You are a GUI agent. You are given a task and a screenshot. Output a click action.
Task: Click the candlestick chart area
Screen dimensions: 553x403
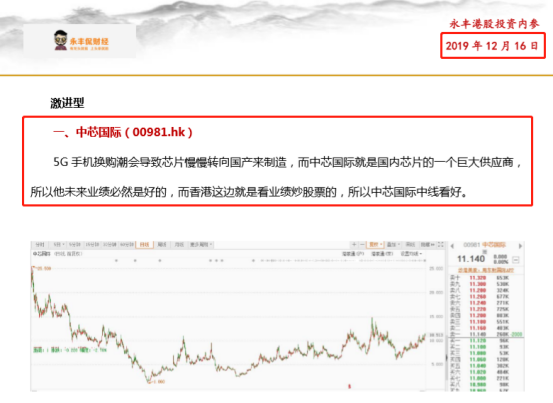pyautogui.click(x=229, y=326)
